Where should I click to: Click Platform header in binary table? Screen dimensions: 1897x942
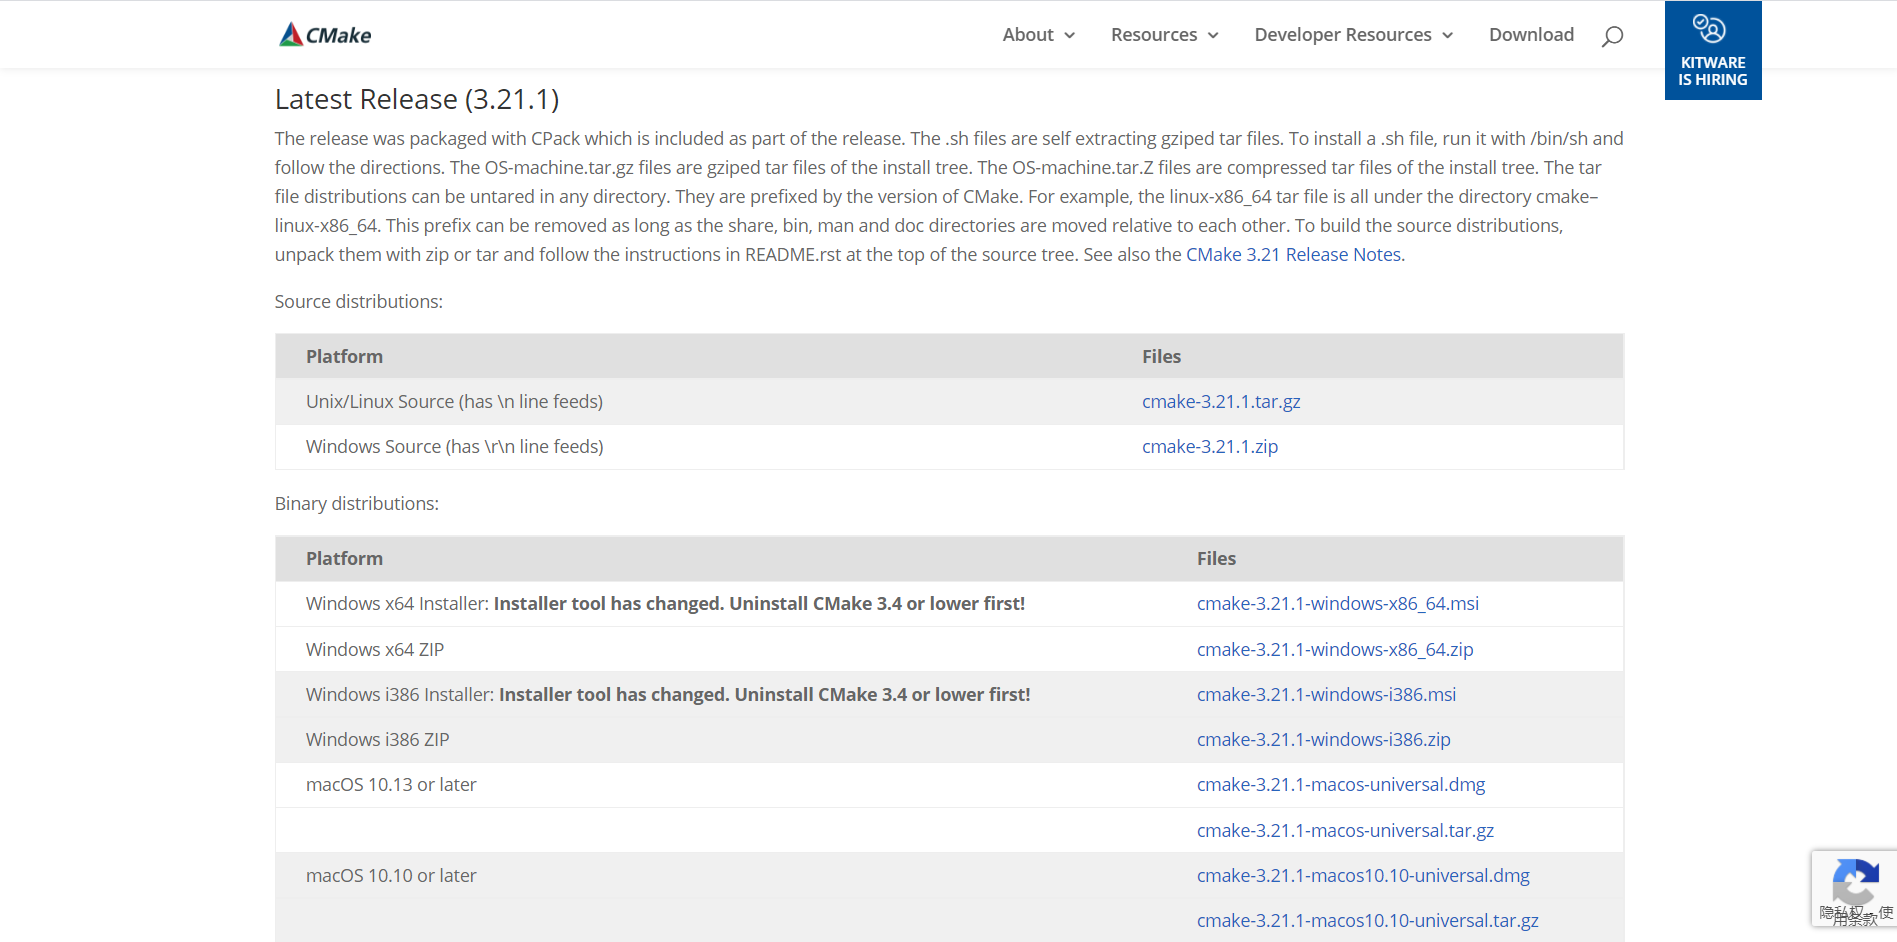coord(344,559)
